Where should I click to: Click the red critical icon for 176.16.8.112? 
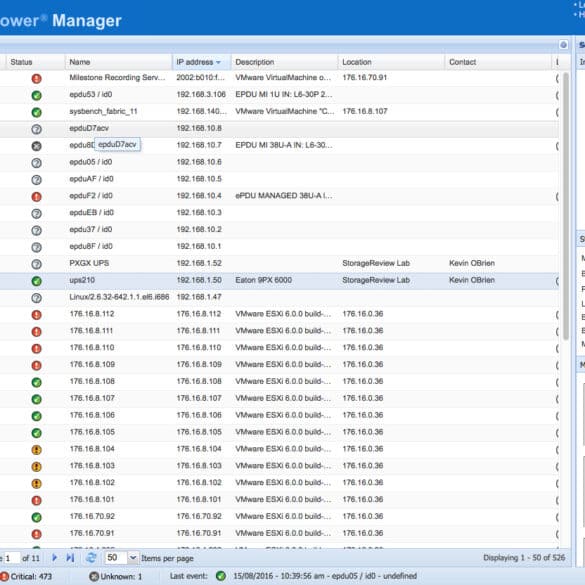37,315
